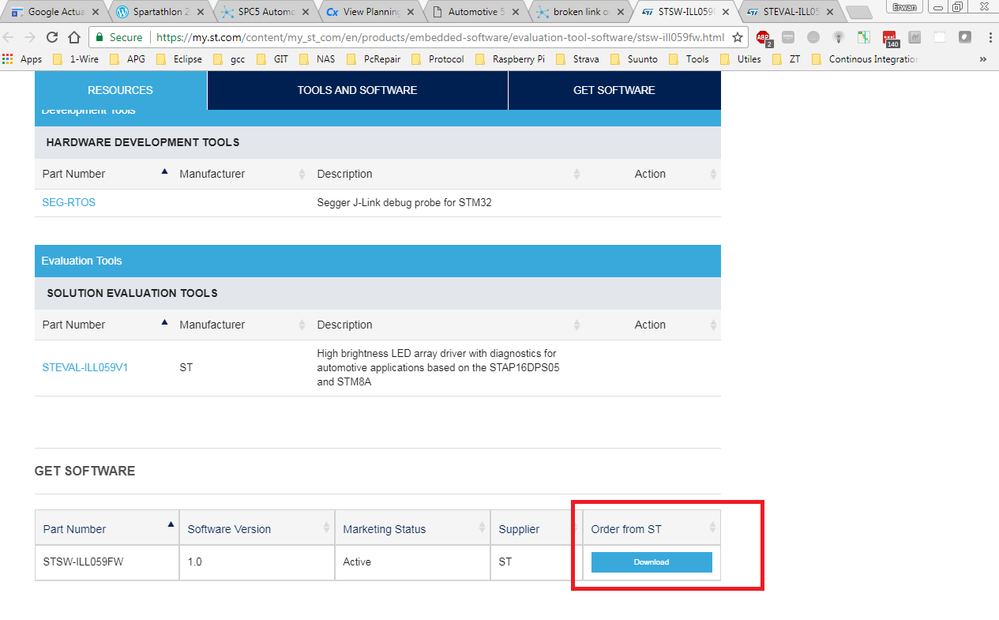Open the browser home page

74,37
